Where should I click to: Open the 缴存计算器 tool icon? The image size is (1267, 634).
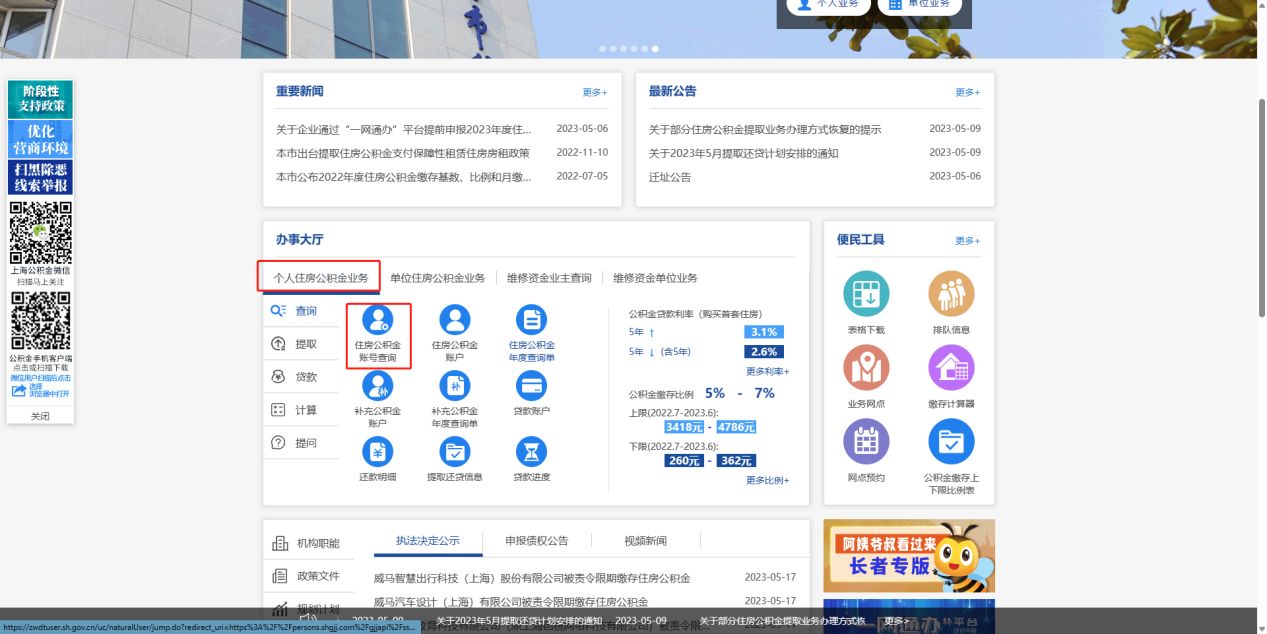(950, 369)
